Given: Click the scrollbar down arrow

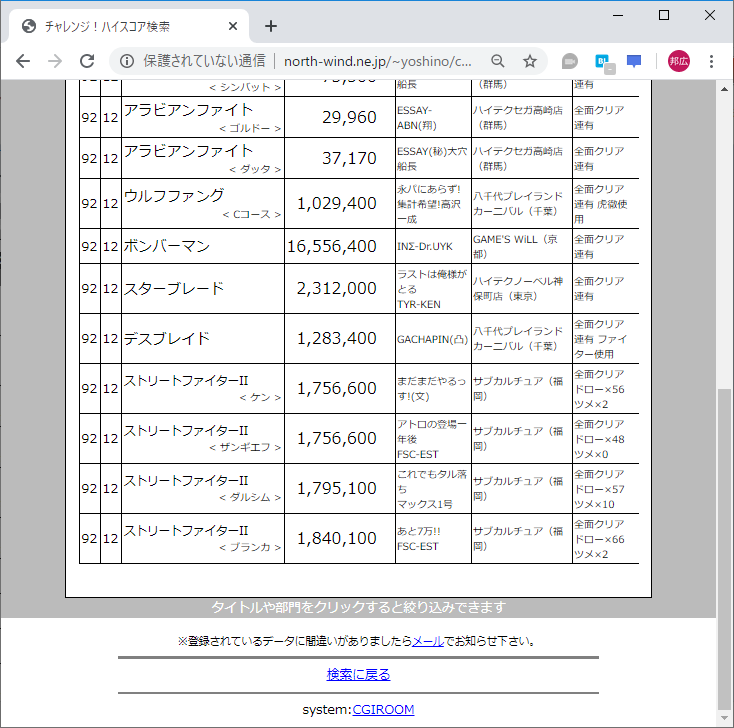Looking at the screenshot, I should (x=724, y=718).
